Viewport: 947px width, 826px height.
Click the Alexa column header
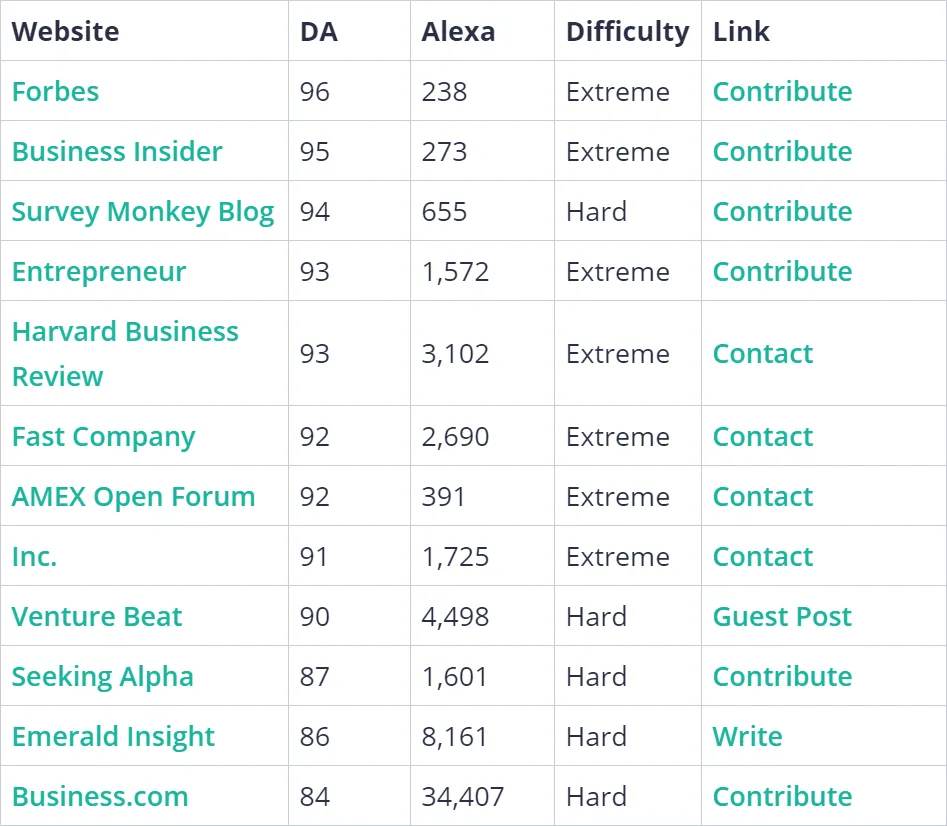pyautogui.click(x=458, y=31)
